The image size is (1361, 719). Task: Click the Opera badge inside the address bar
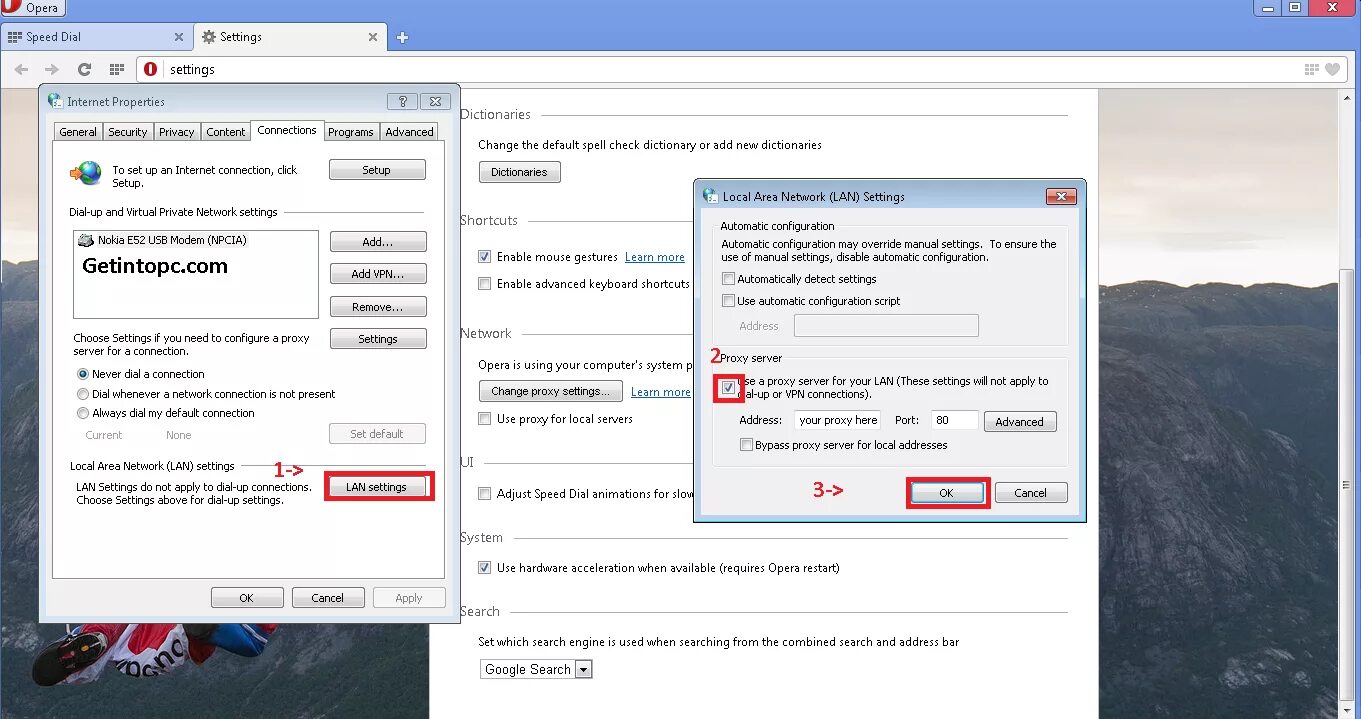click(149, 69)
